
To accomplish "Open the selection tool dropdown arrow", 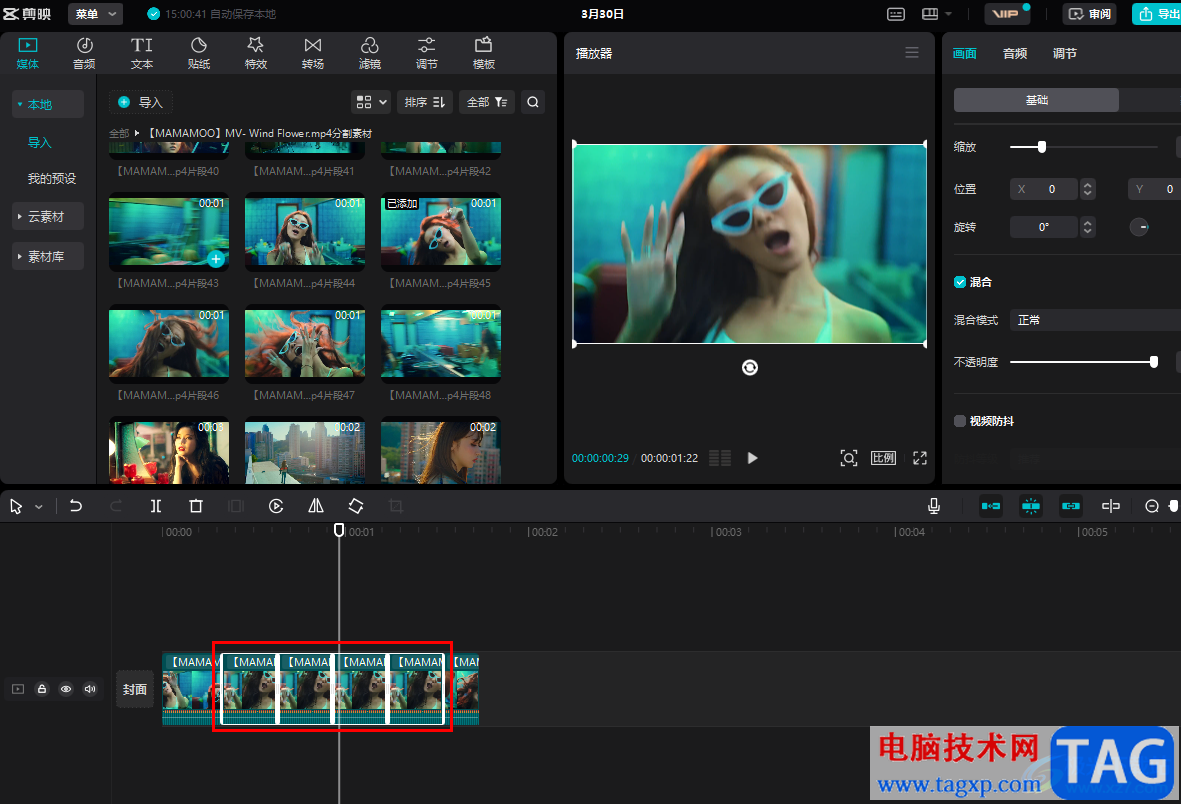I will 39,506.
